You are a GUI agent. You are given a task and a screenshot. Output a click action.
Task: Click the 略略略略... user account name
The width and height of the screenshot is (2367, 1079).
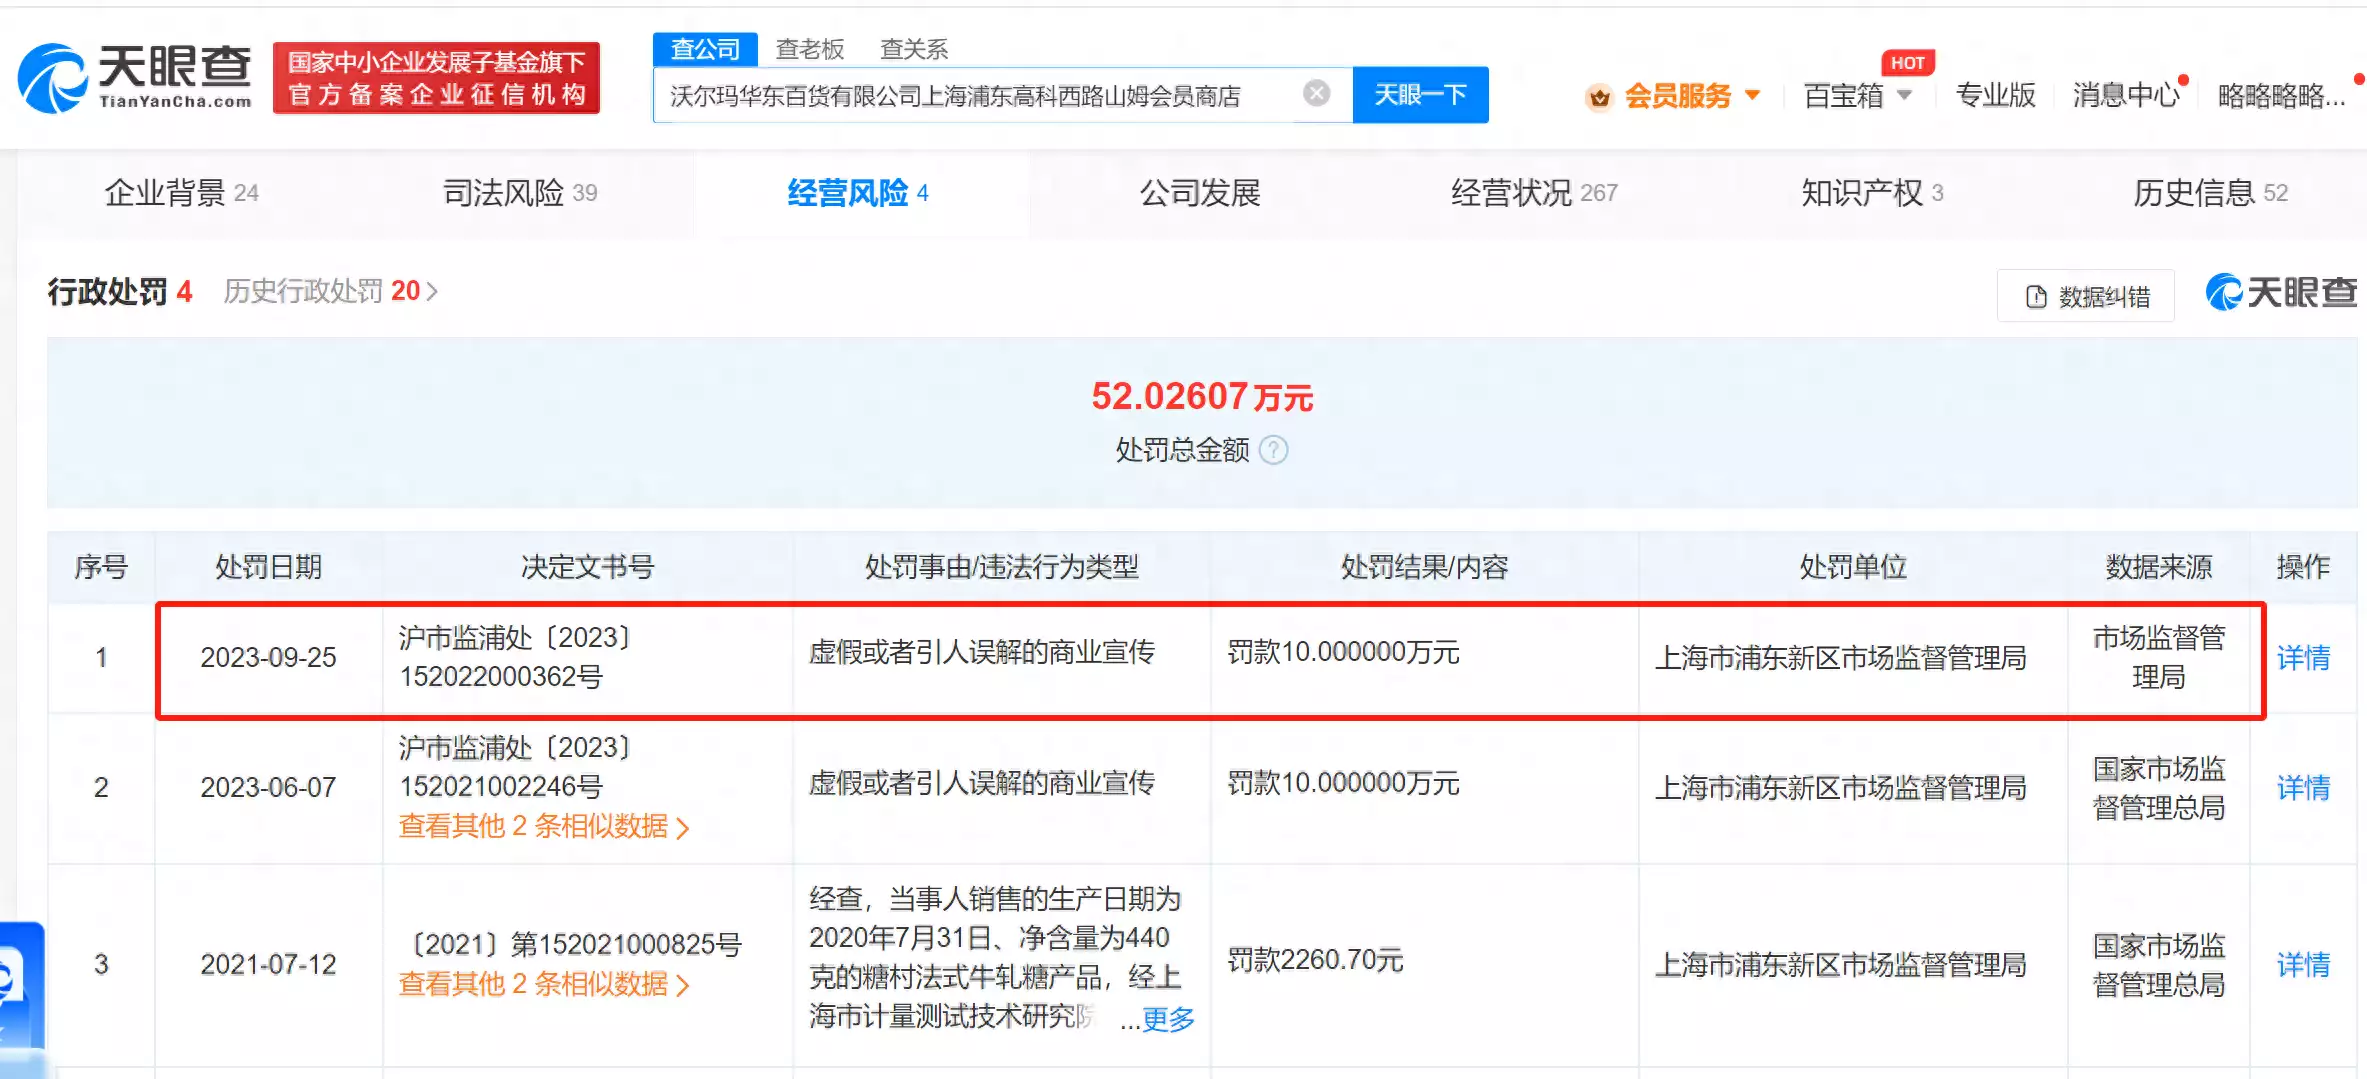coord(2282,95)
